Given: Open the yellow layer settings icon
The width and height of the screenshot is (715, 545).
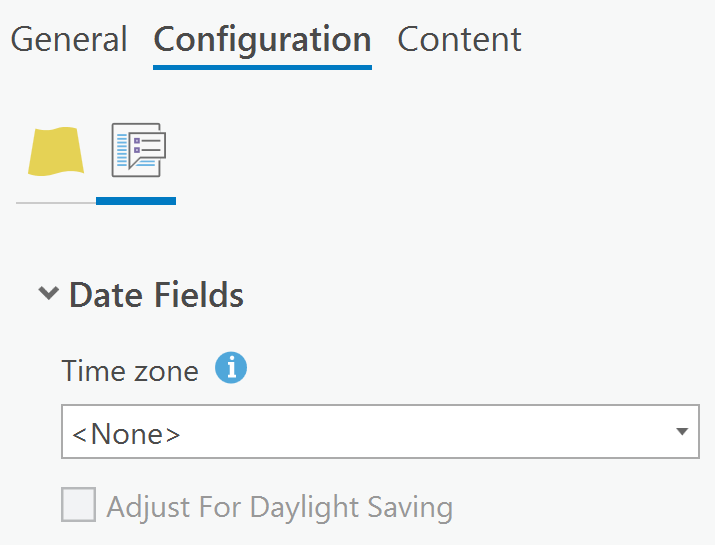Looking at the screenshot, I should [x=56, y=152].
